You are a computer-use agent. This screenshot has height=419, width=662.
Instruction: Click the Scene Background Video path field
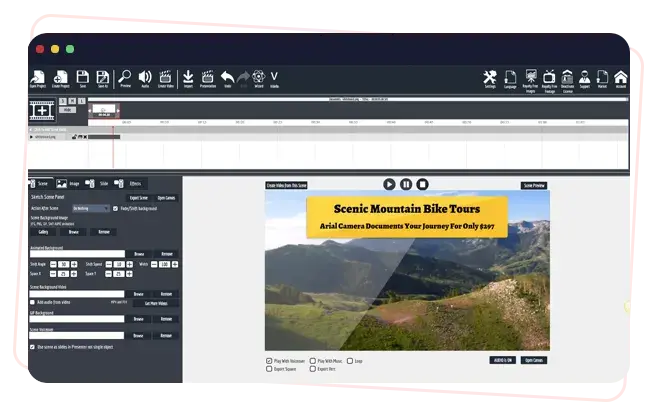click(x=77, y=294)
